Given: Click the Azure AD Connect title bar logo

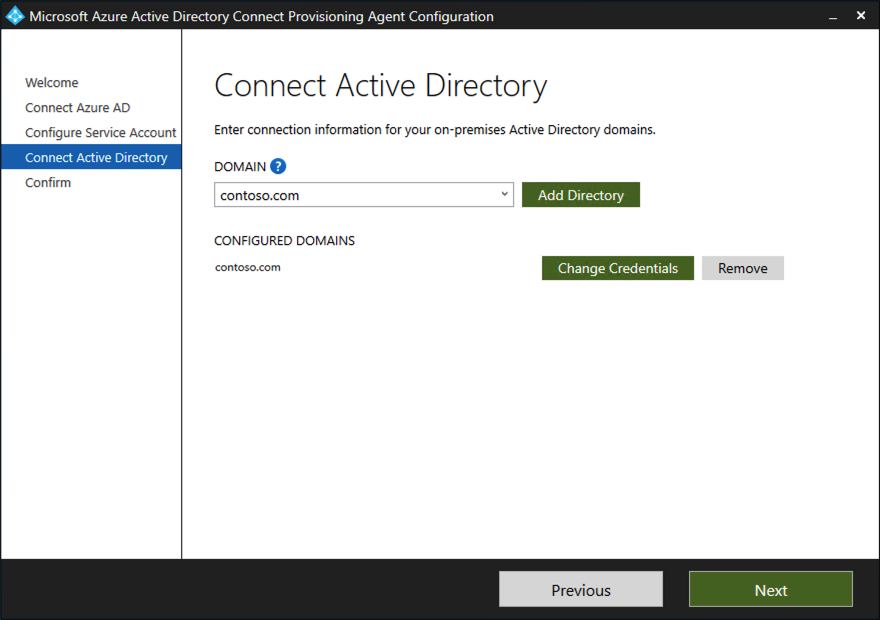Looking at the screenshot, I should (x=15, y=16).
